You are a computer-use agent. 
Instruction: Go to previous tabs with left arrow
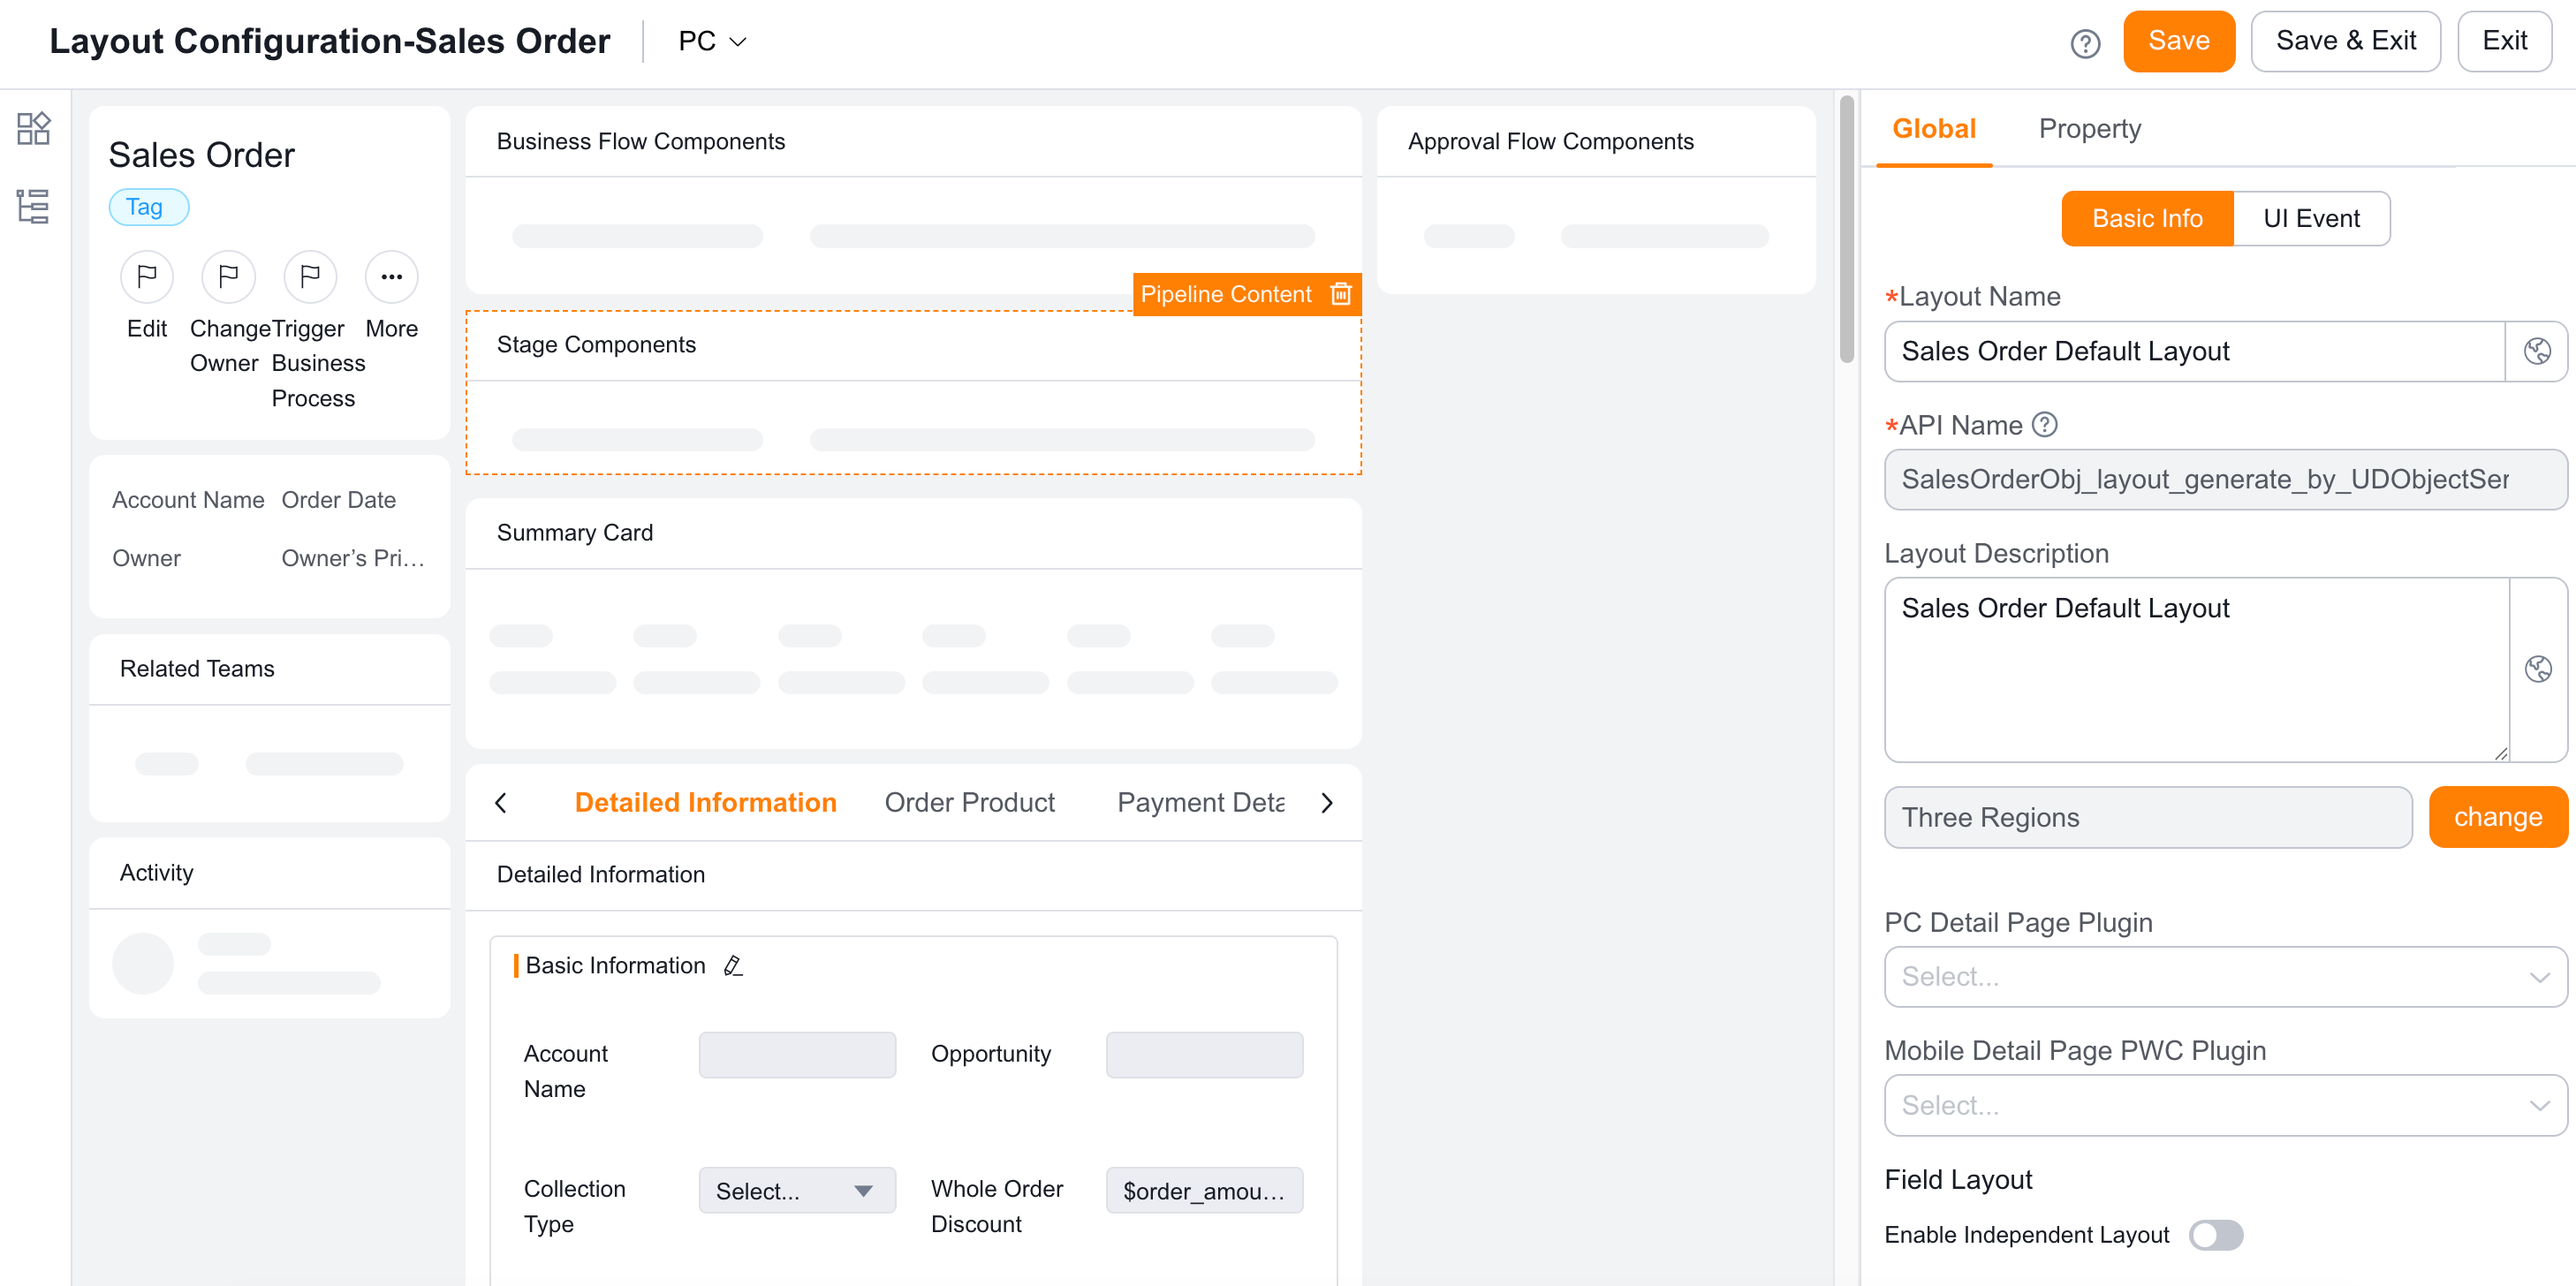[x=501, y=803]
